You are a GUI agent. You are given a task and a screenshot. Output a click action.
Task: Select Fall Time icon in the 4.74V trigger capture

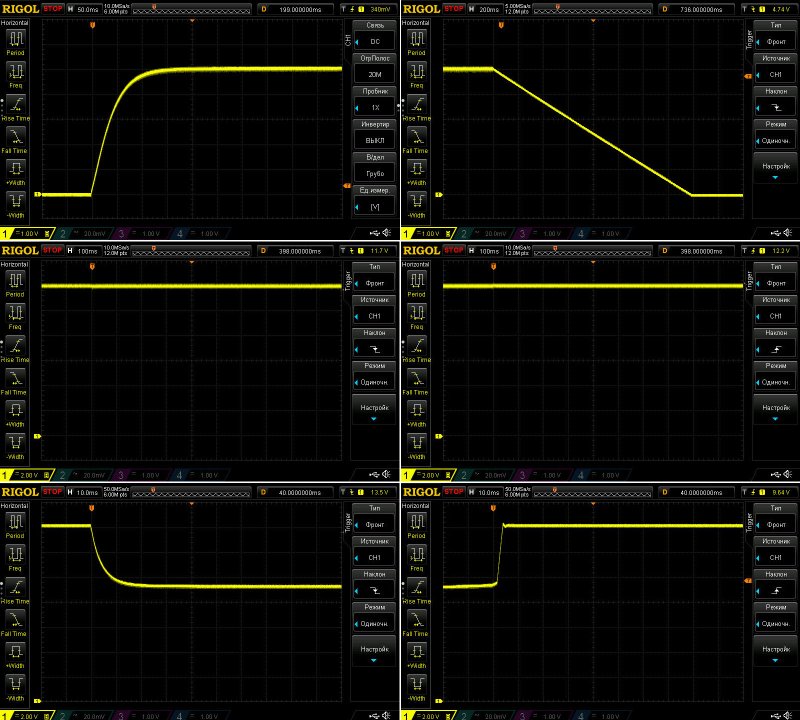[417, 136]
